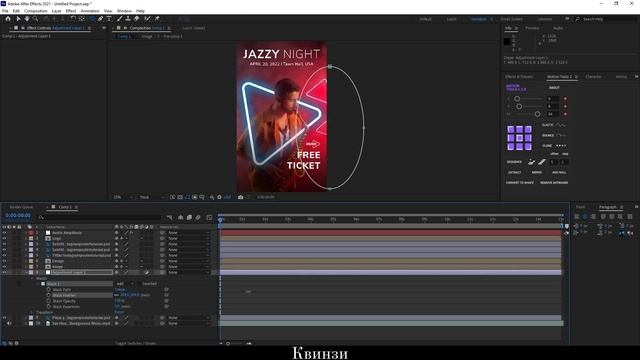Select the Brush tool
Image resolution: width=640 pixels, height=360 pixels.
(120, 19)
